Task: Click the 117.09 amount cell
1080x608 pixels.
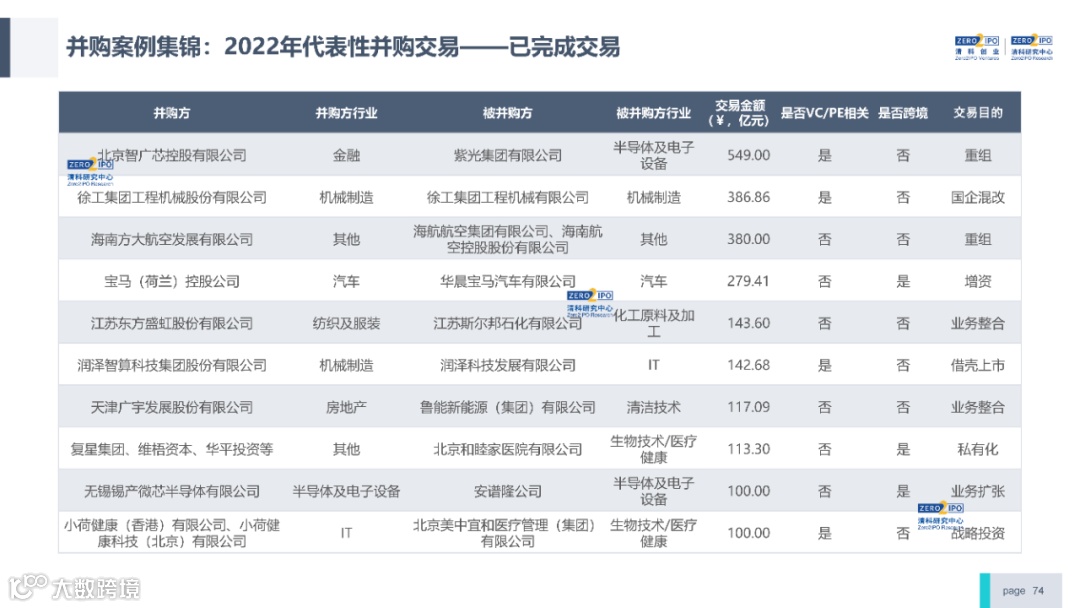Action: point(749,407)
